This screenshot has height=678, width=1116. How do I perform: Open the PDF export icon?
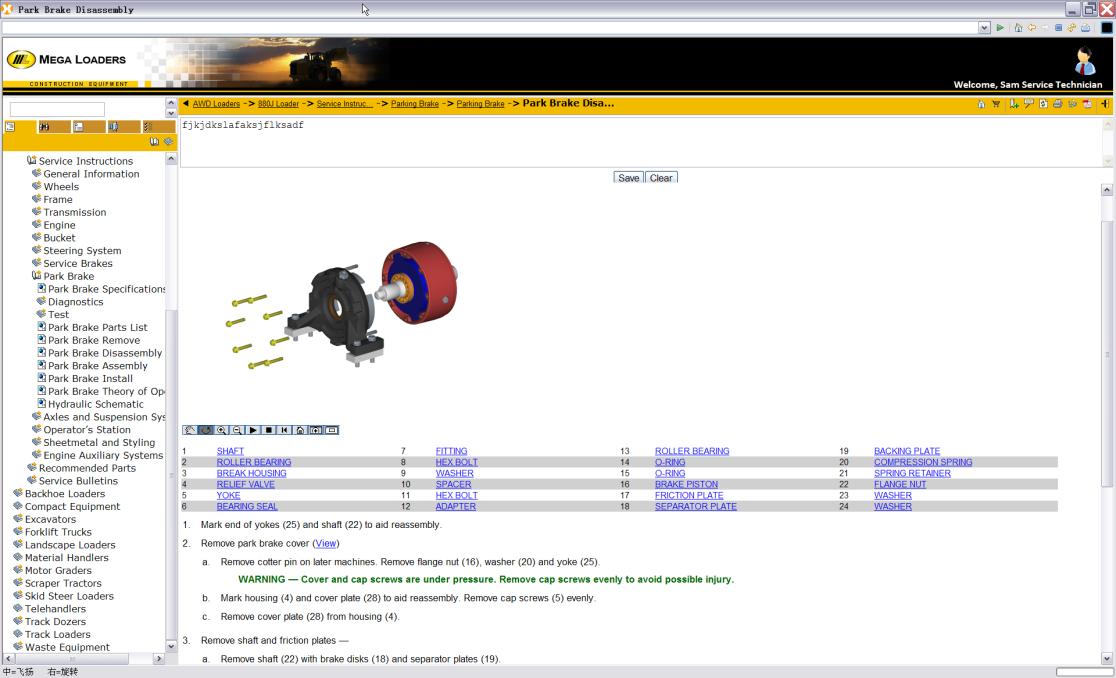(1087, 104)
